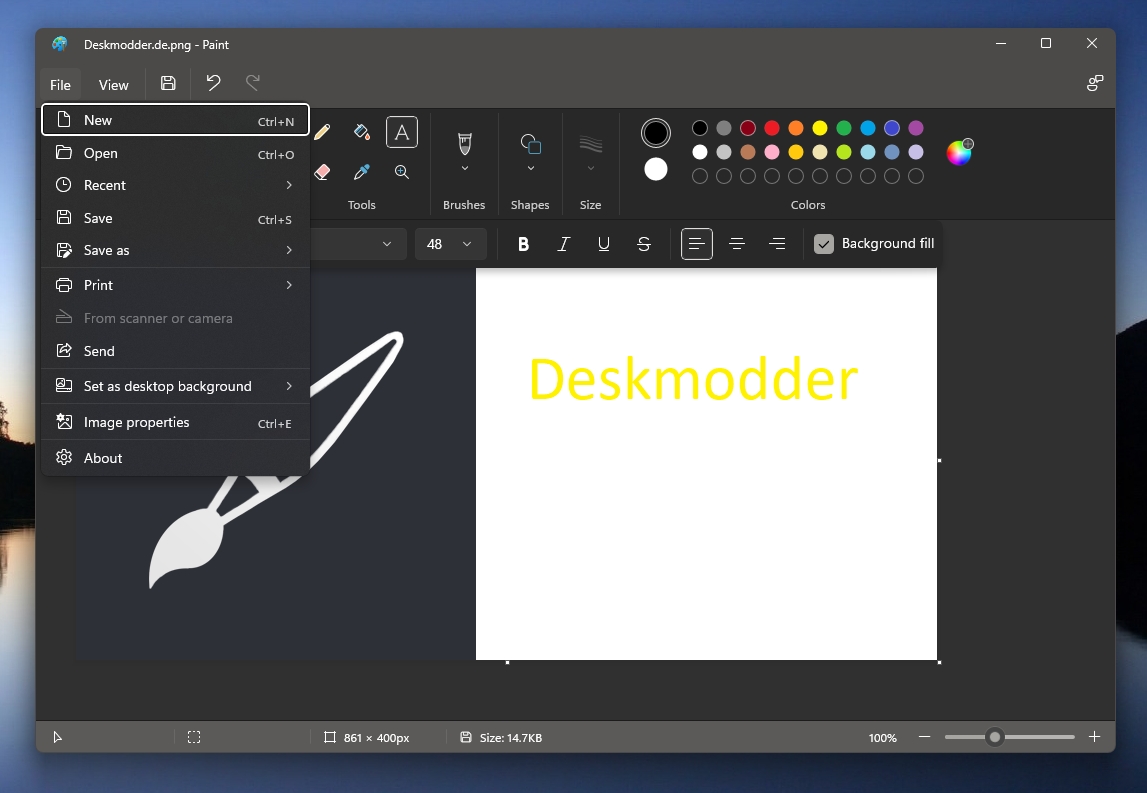Screen dimensions: 1147x793
Task: Click the zoom in plus icon
Action: 1094,737
